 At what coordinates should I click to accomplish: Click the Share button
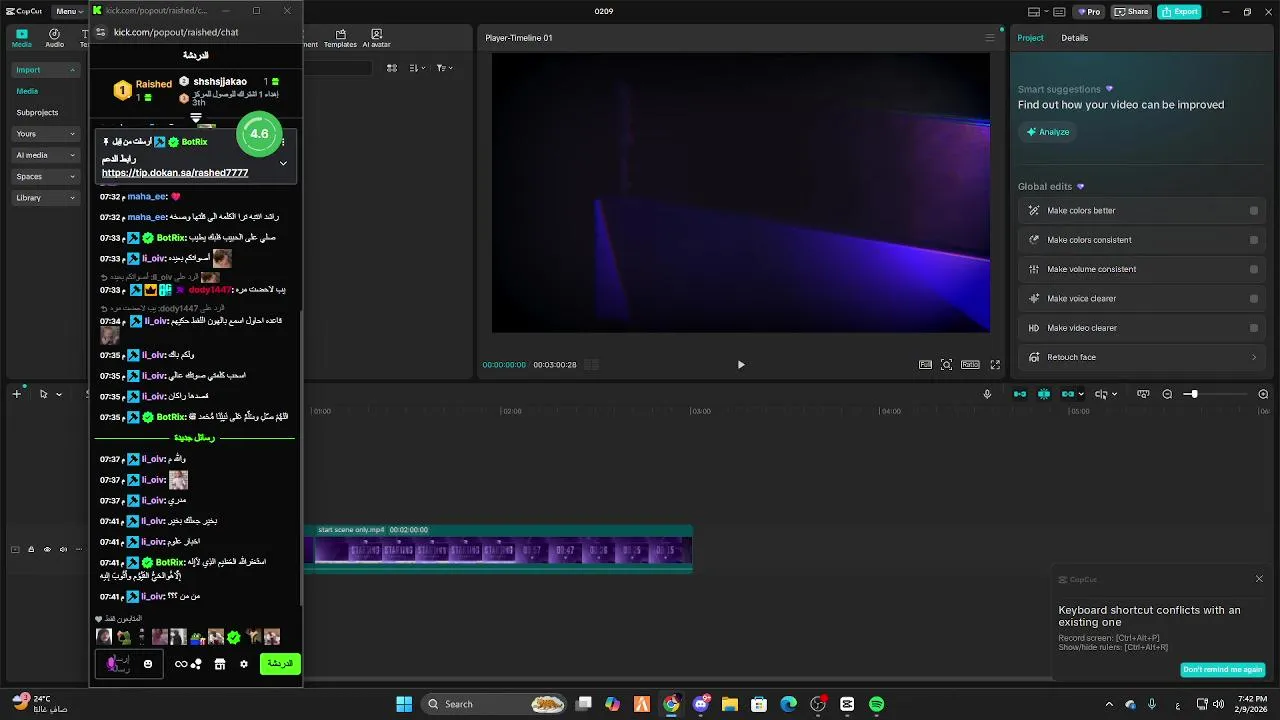point(1132,12)
